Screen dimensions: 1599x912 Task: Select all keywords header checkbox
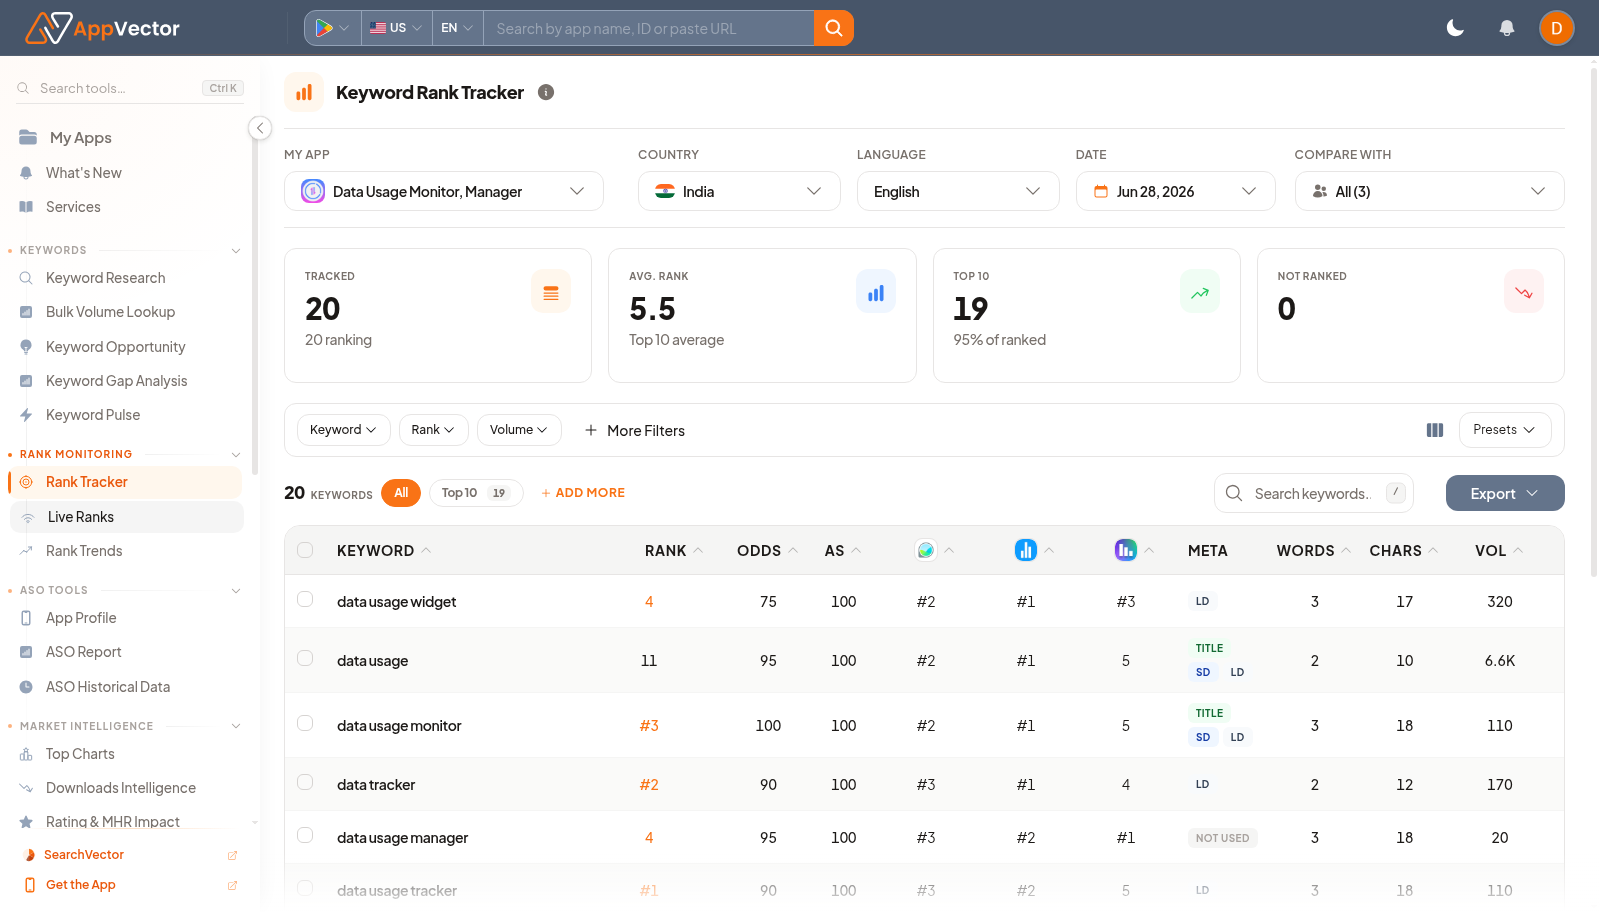[305, 550]
